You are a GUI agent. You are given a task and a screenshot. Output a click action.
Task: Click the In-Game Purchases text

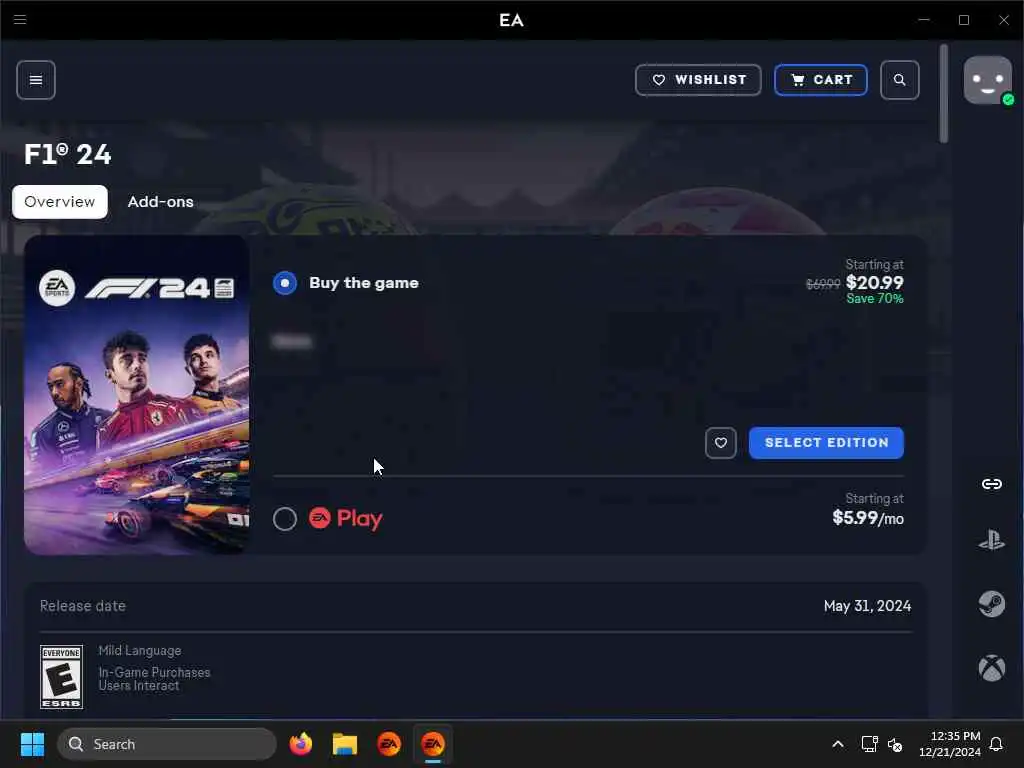click(154, 672)
